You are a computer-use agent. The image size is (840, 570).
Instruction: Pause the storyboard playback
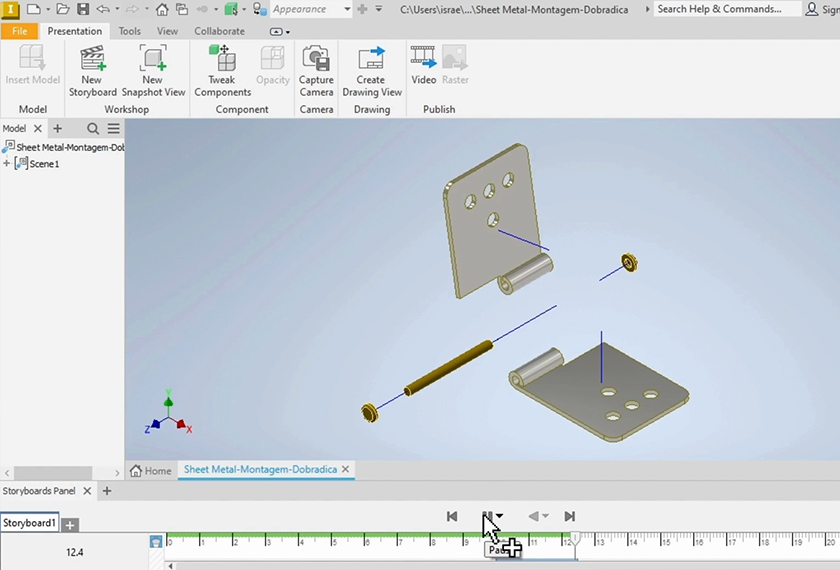click(487, 516)
